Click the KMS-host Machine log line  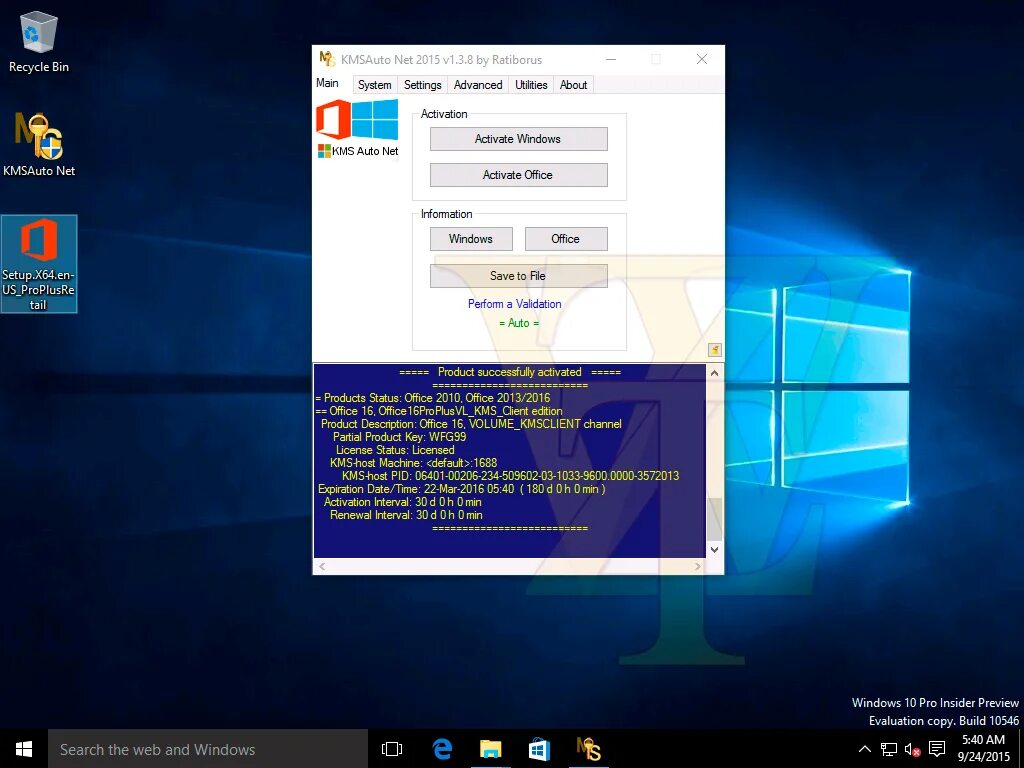pos(413,463)
